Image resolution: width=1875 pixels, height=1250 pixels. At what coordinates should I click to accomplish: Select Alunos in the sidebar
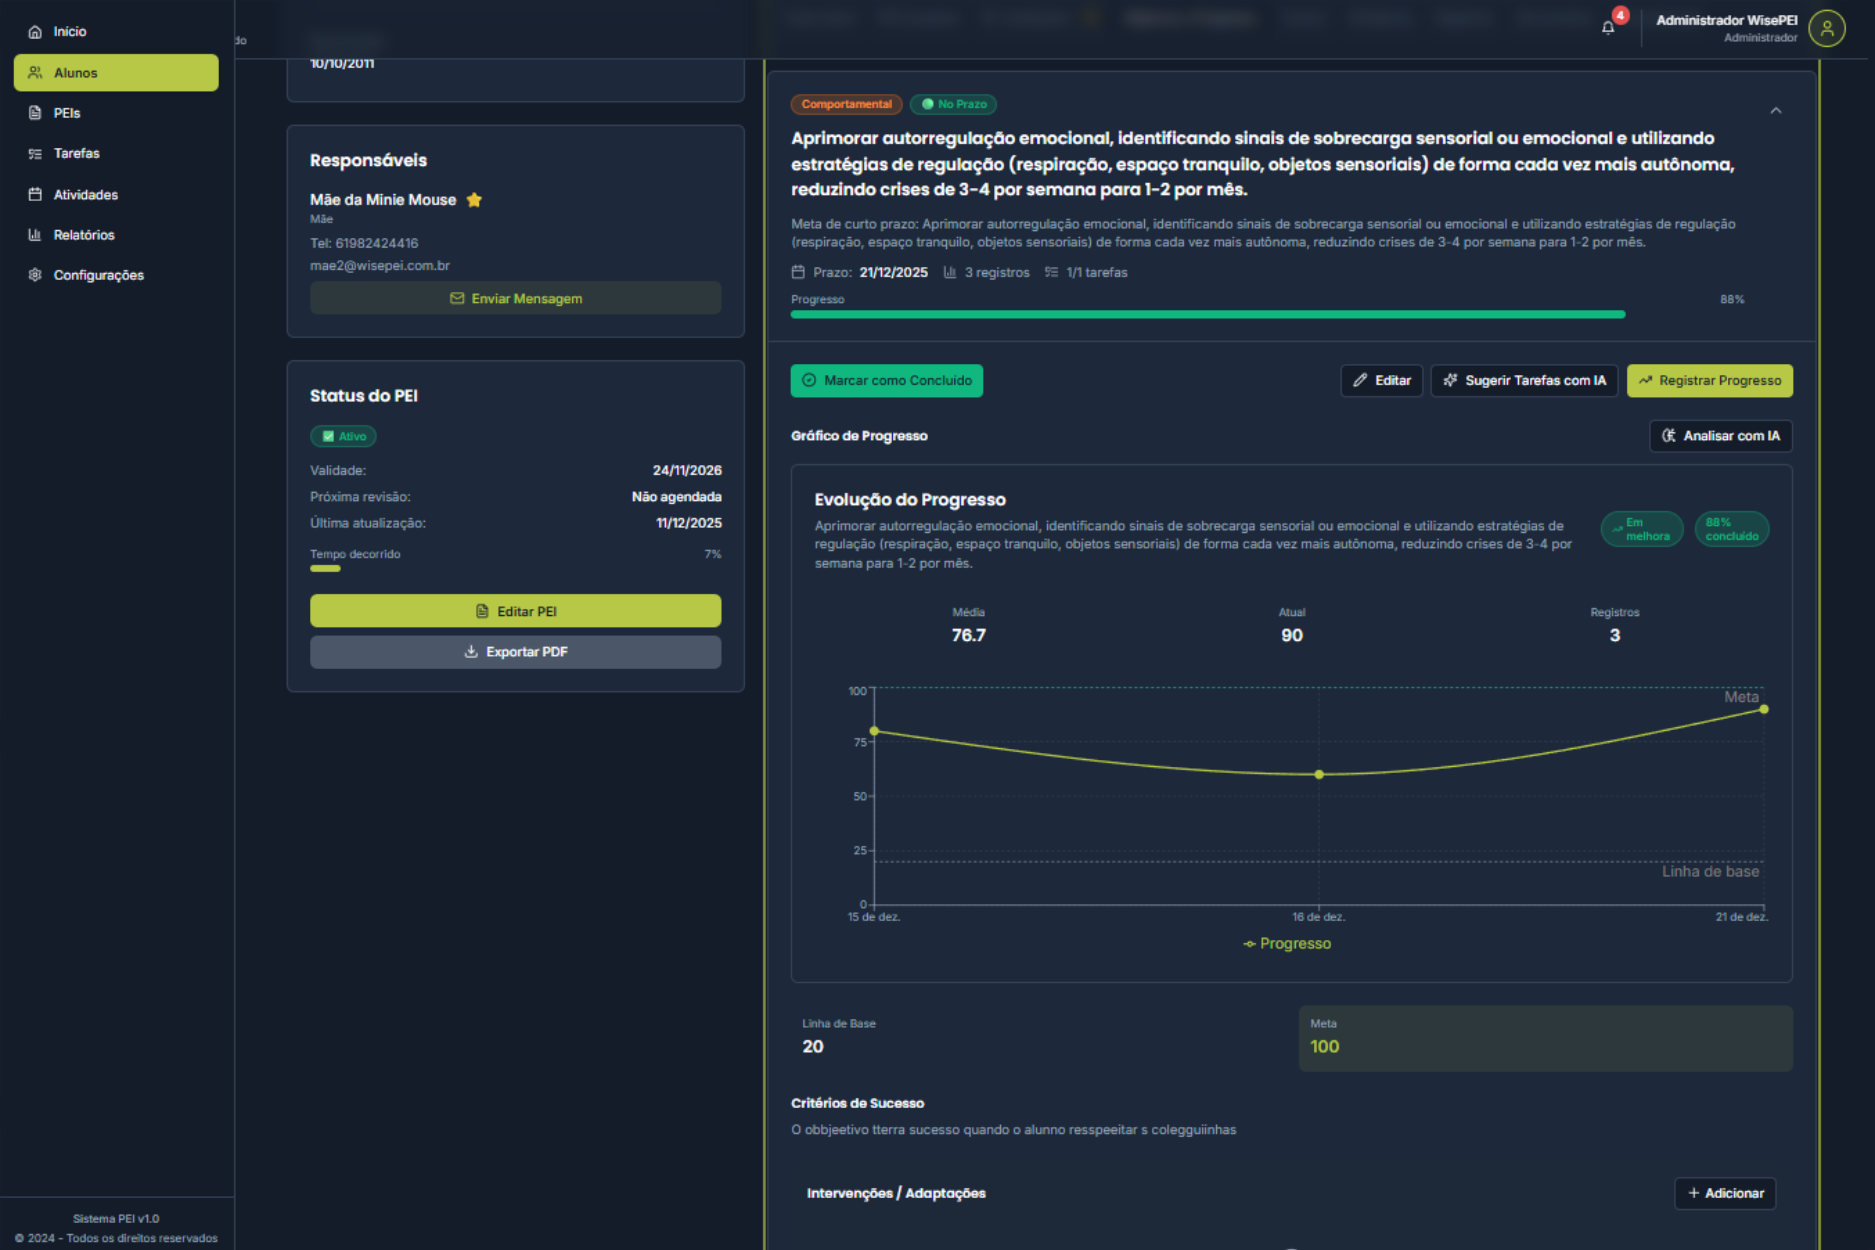[x=116, y=73]
